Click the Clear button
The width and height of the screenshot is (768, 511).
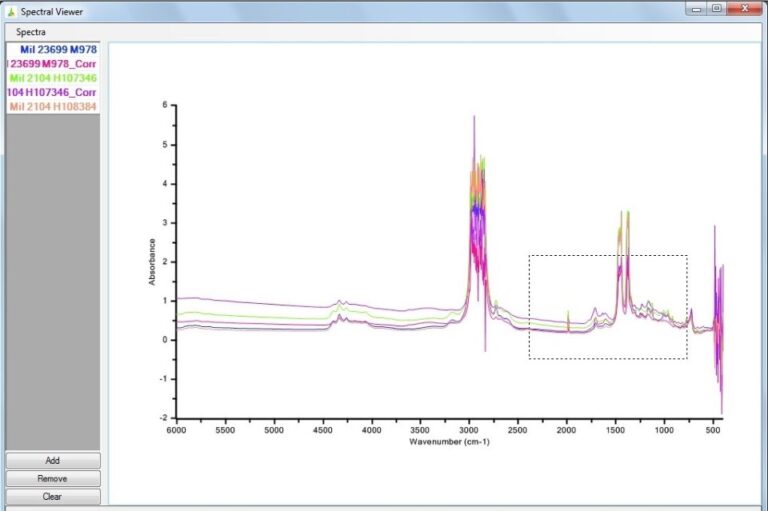53,496
